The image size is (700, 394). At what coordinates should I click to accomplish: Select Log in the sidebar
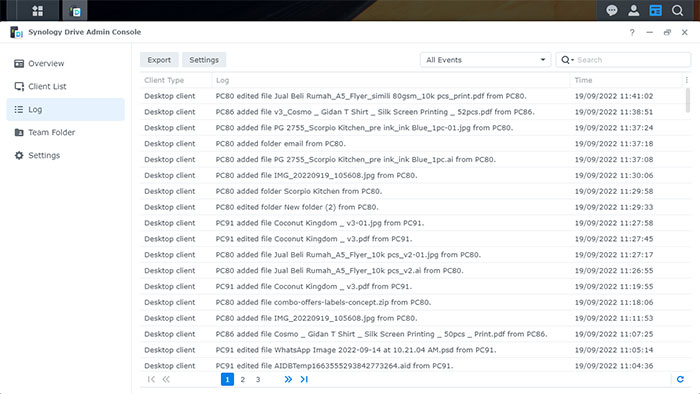66,109
